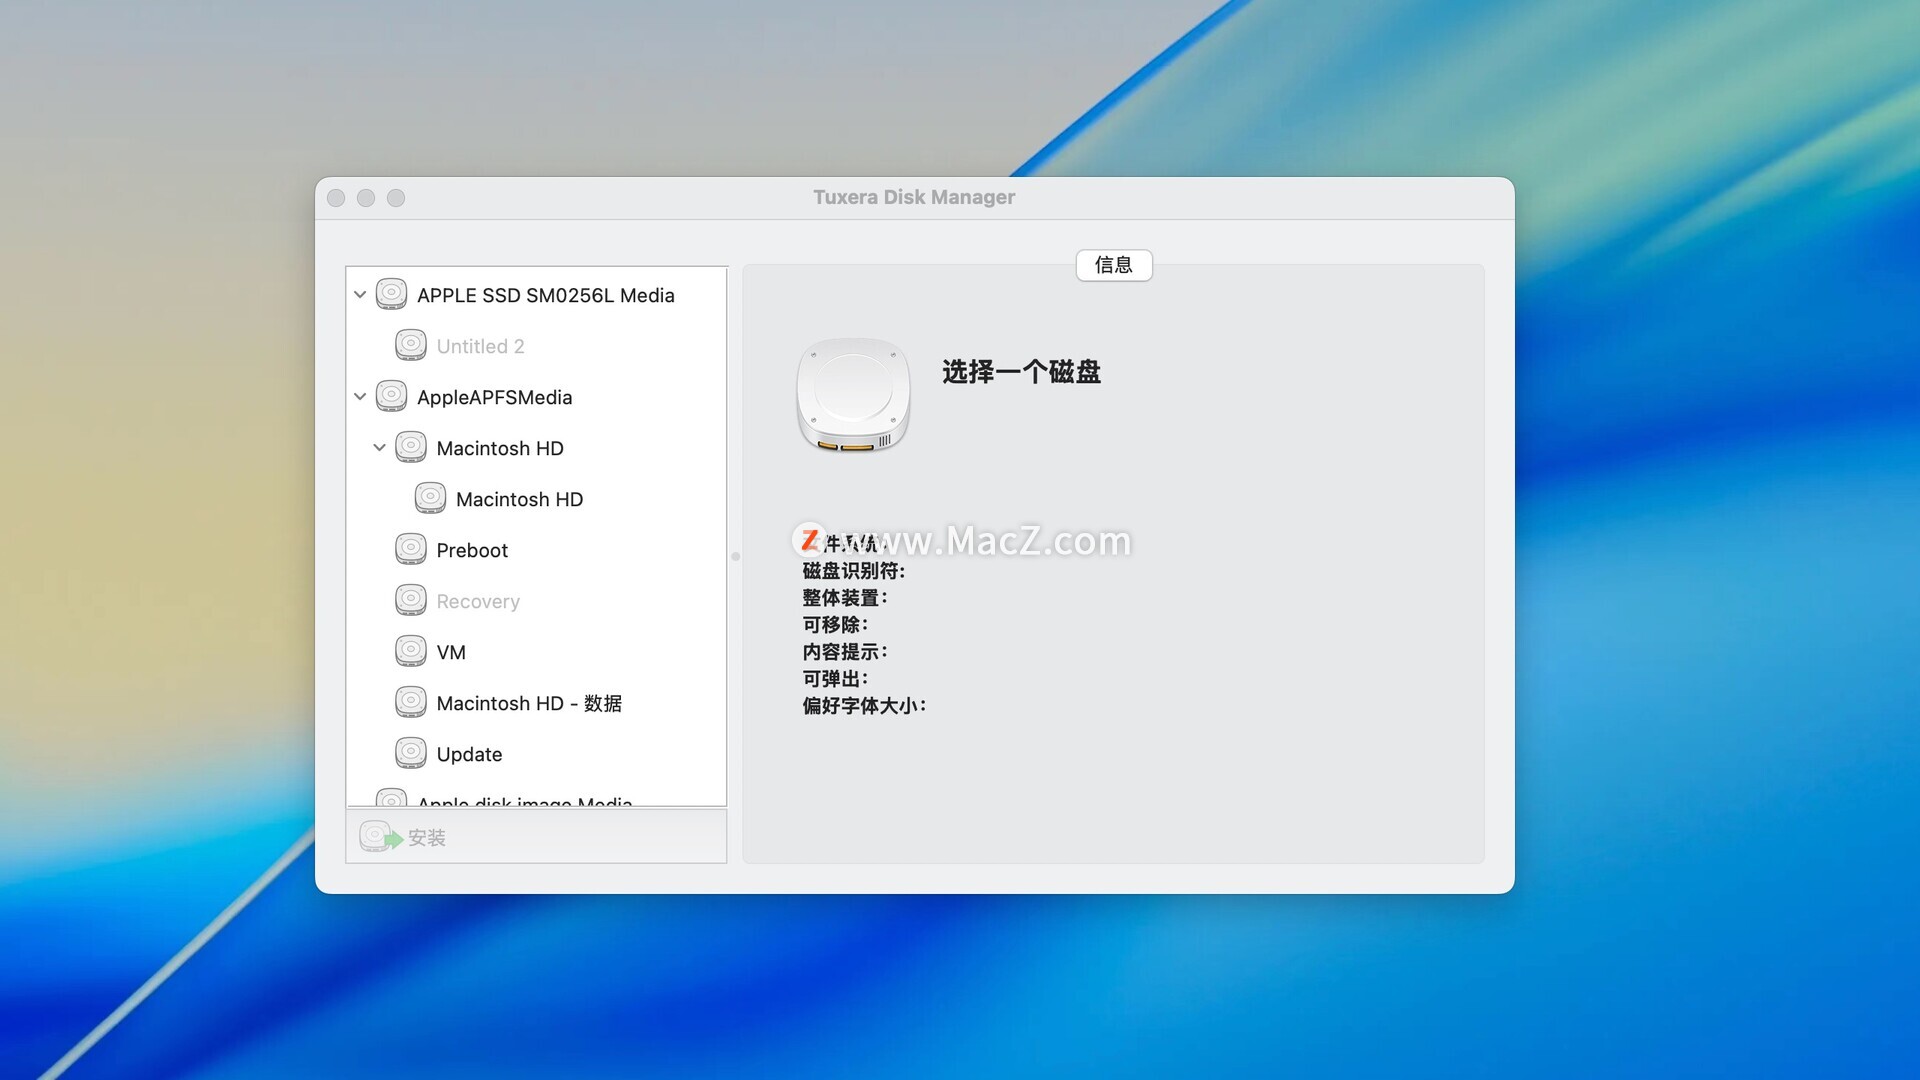Click the Recovery volume icon
The width and height of the screenshot is (1920, 1080).
pos(411,600)
